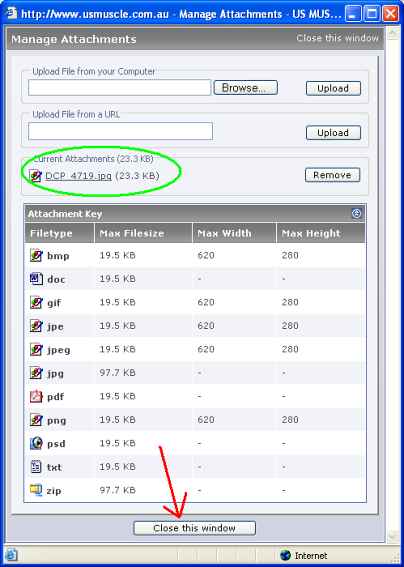Screen dimensions: 404x567
Task: Click the DCP_4719.jpg attachment image icon
Action: [35, 176]
